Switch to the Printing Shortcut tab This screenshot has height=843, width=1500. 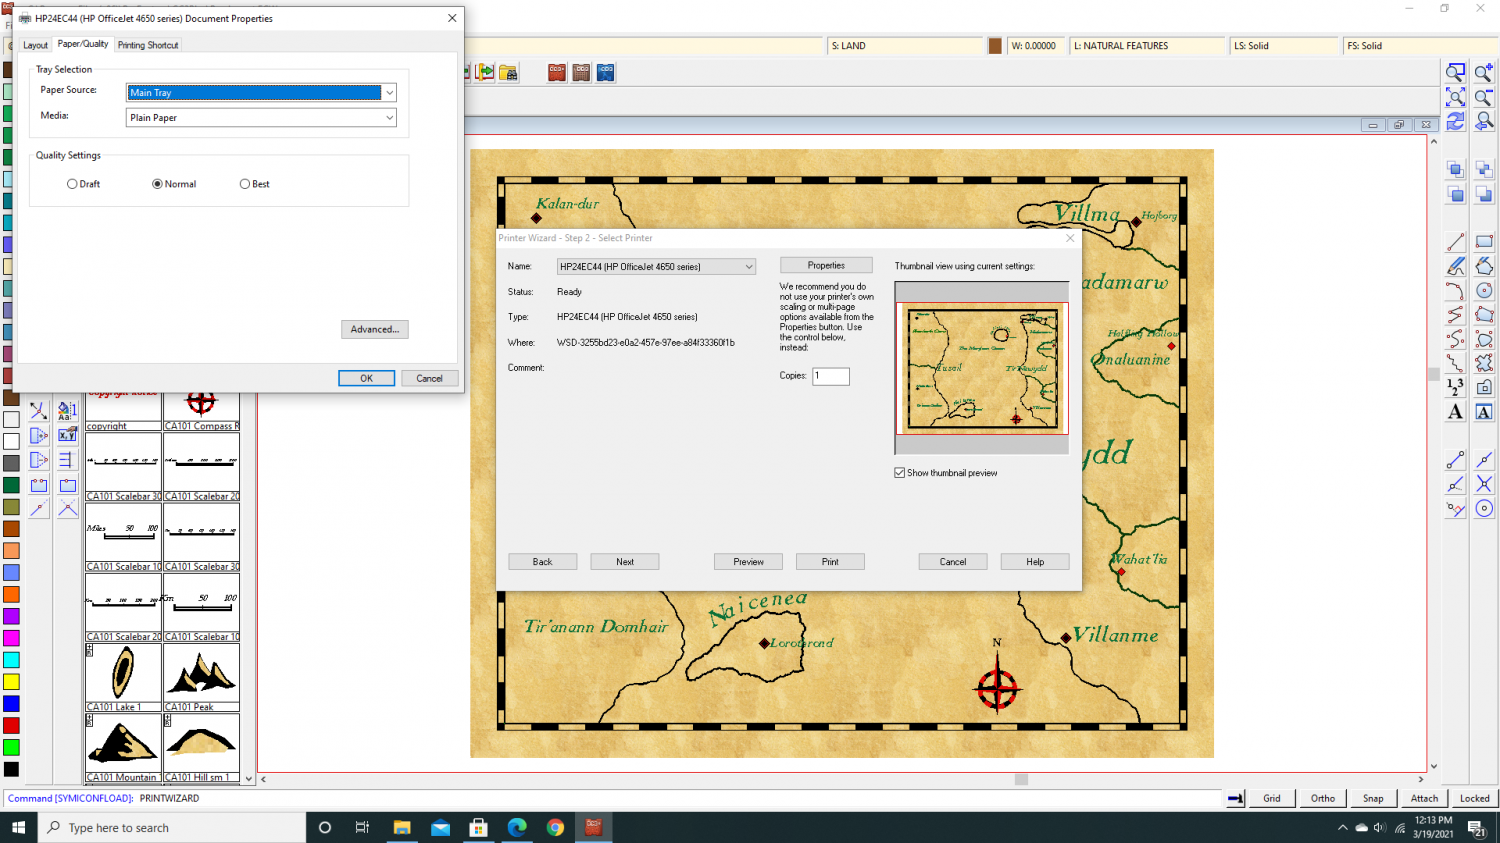click(148, 45)
